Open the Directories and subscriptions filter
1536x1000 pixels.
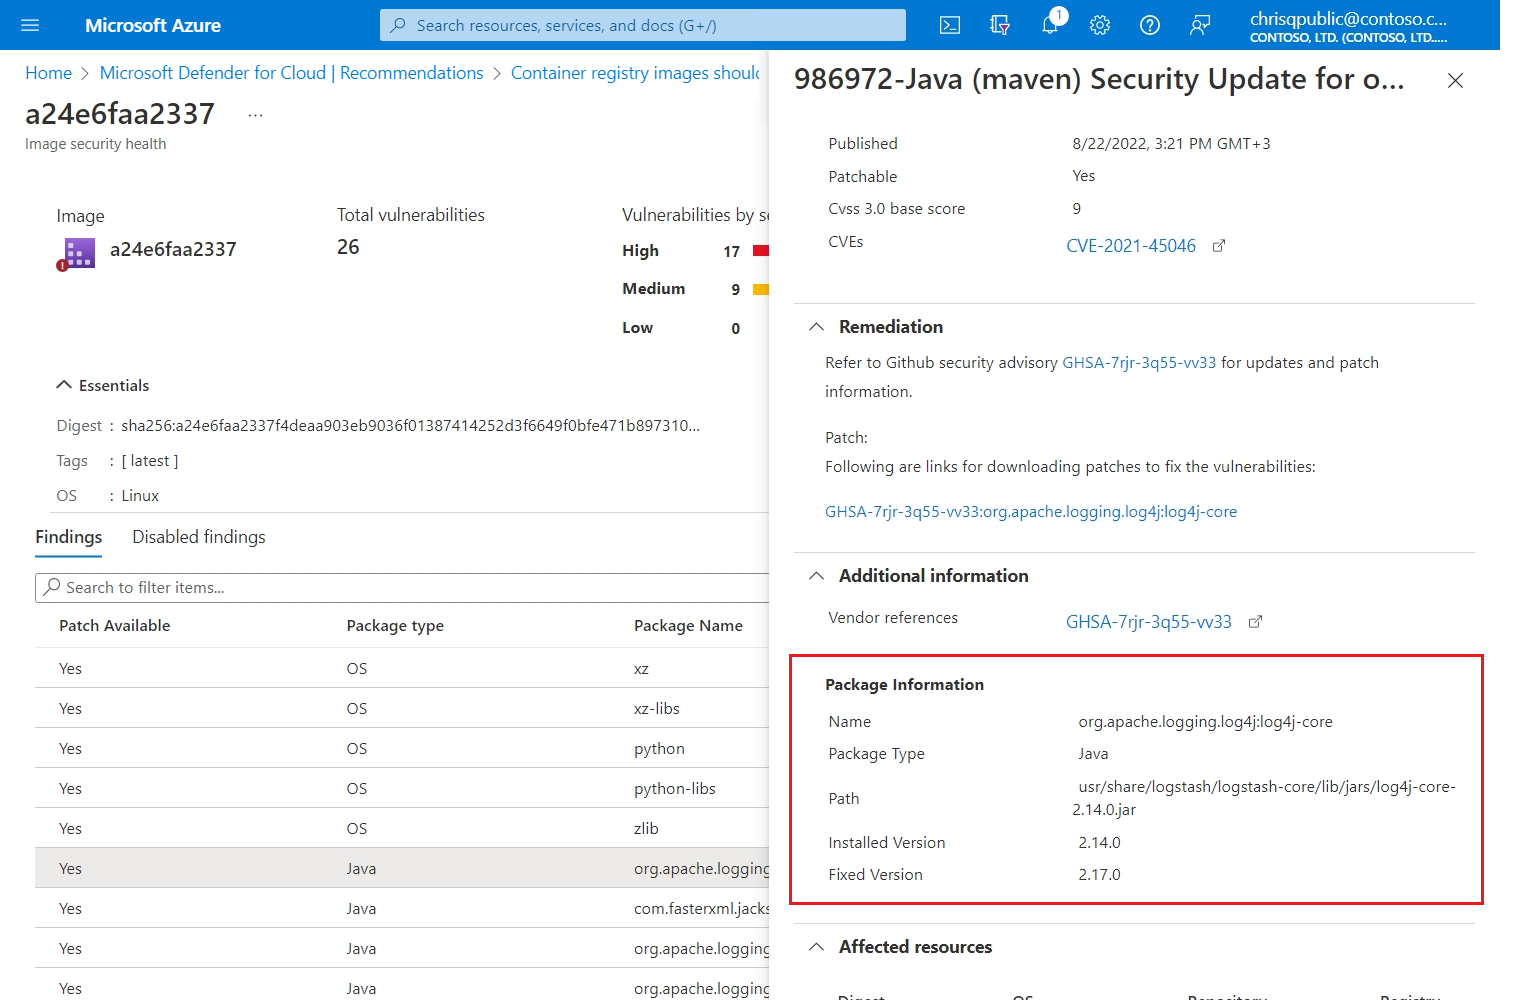(x=1000, y=25)
